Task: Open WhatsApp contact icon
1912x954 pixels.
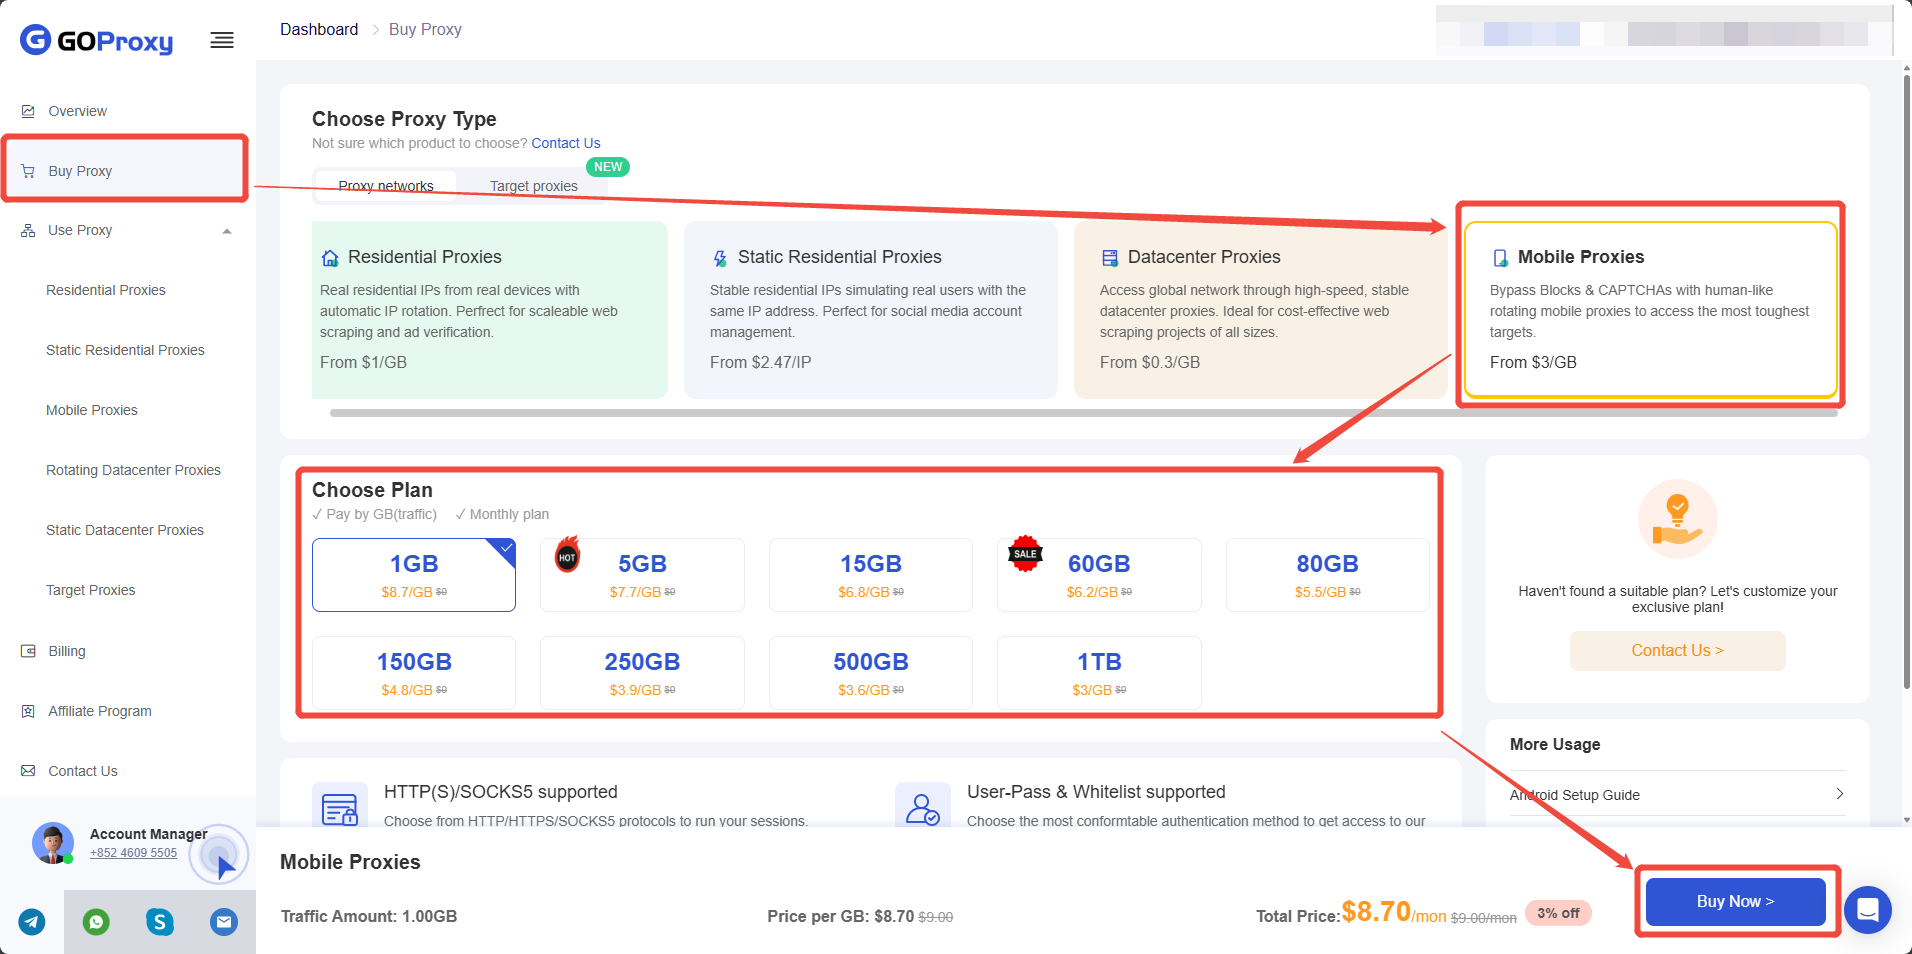Action: coord(96,922)
